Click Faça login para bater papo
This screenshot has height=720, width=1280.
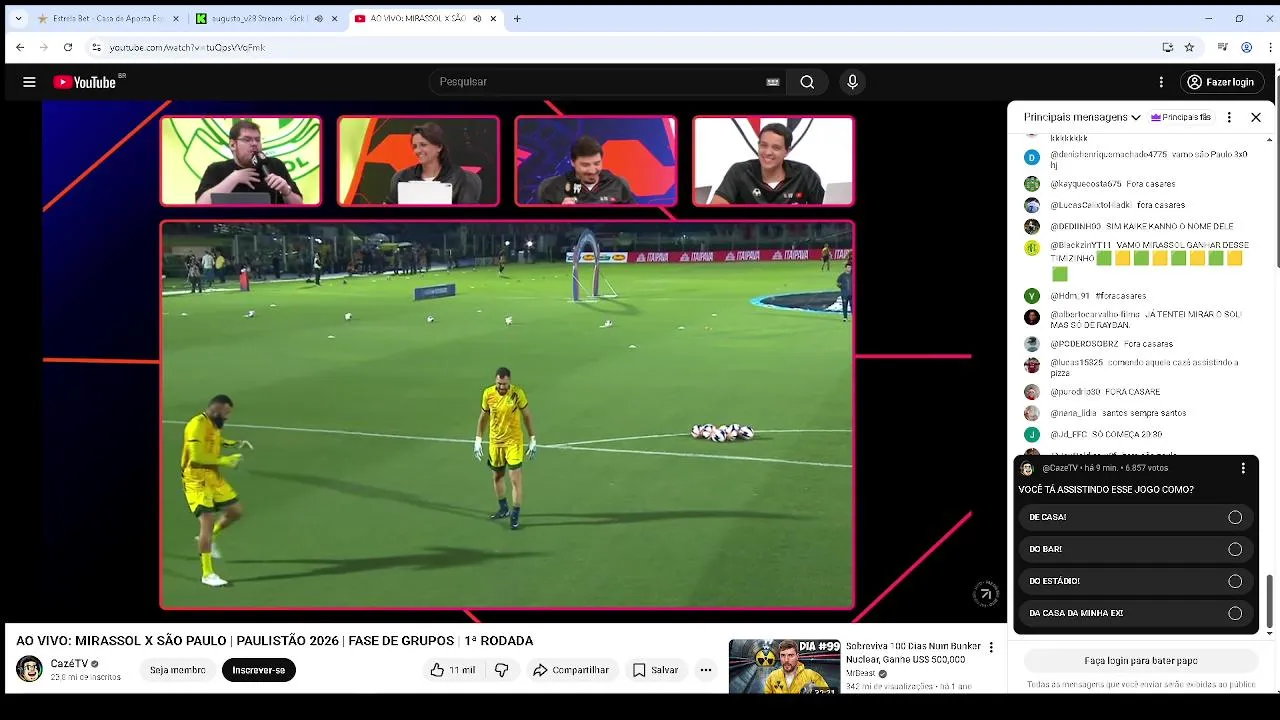1140,661
